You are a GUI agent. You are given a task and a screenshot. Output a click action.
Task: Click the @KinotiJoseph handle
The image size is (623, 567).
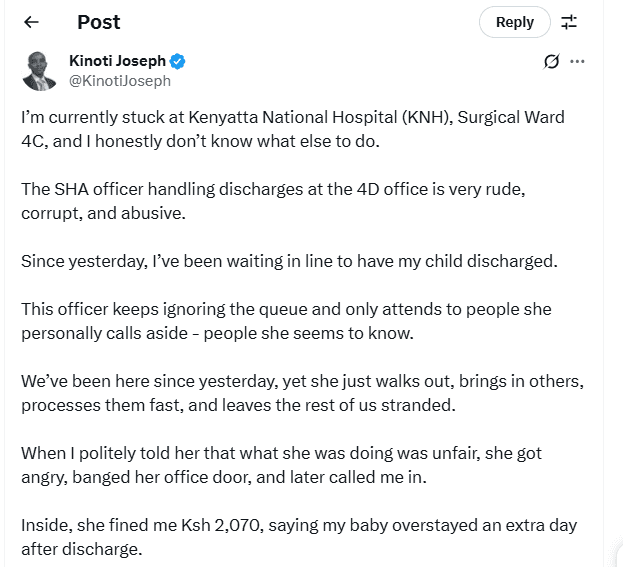point(120,81)
